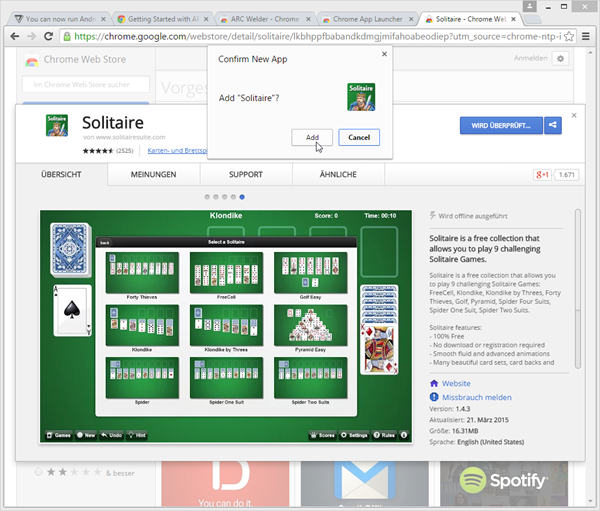Bookmark the page with the star icon
Image resolution: width=600 pixels, height=511 pixels.
click(x=569, y=36)
